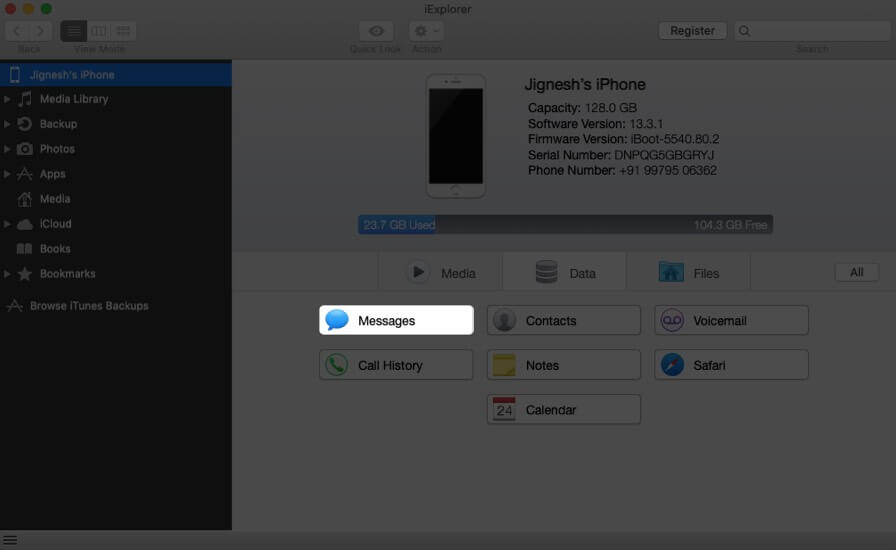Click the Apps store icon
Image resolution: width=896 pixels, height=550 pixels.
point(25,174)
